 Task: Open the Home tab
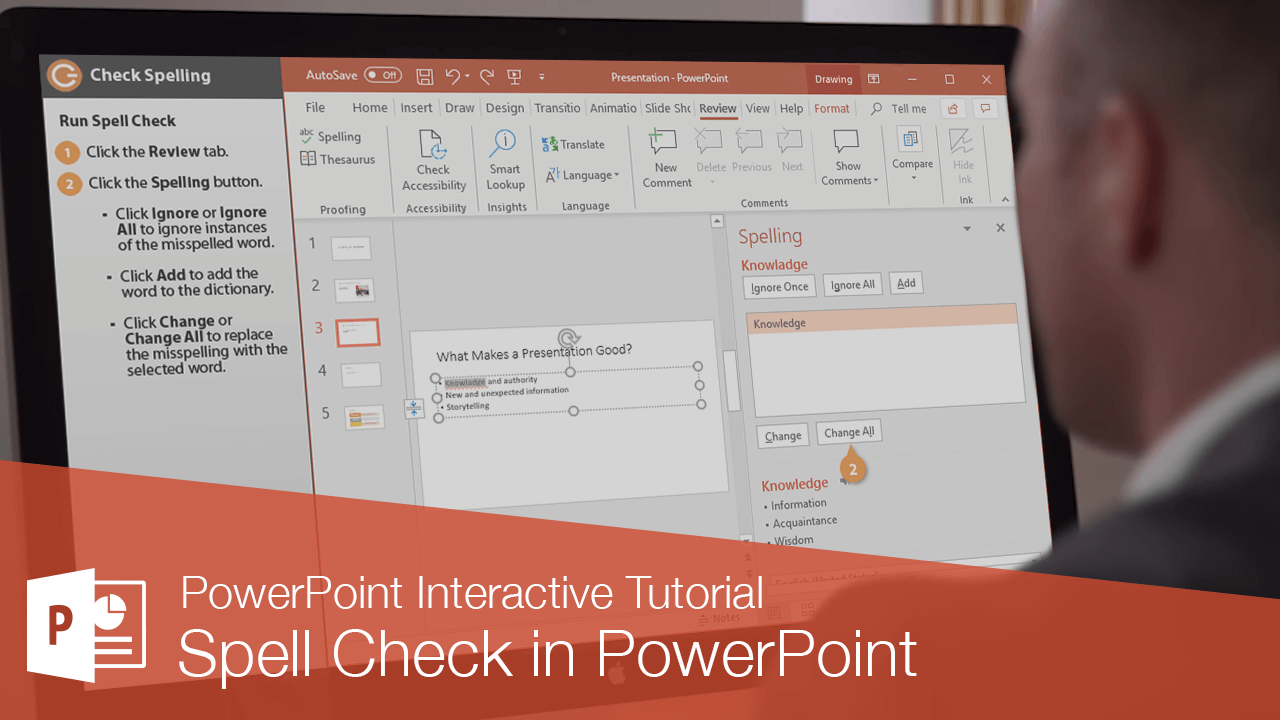(x=369, y=107)
